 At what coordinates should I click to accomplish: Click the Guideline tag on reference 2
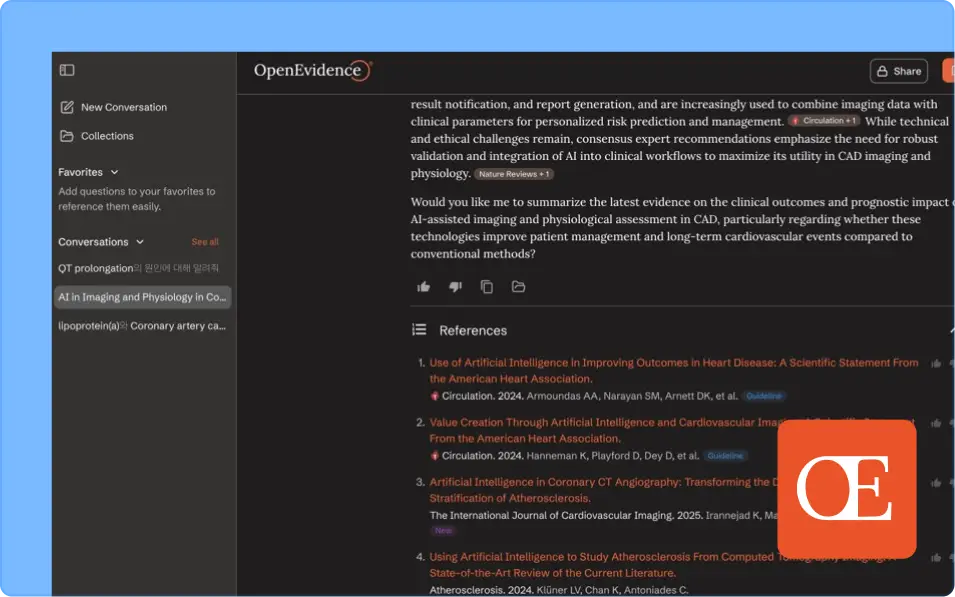pyautogui.click(x=725, y=456)
